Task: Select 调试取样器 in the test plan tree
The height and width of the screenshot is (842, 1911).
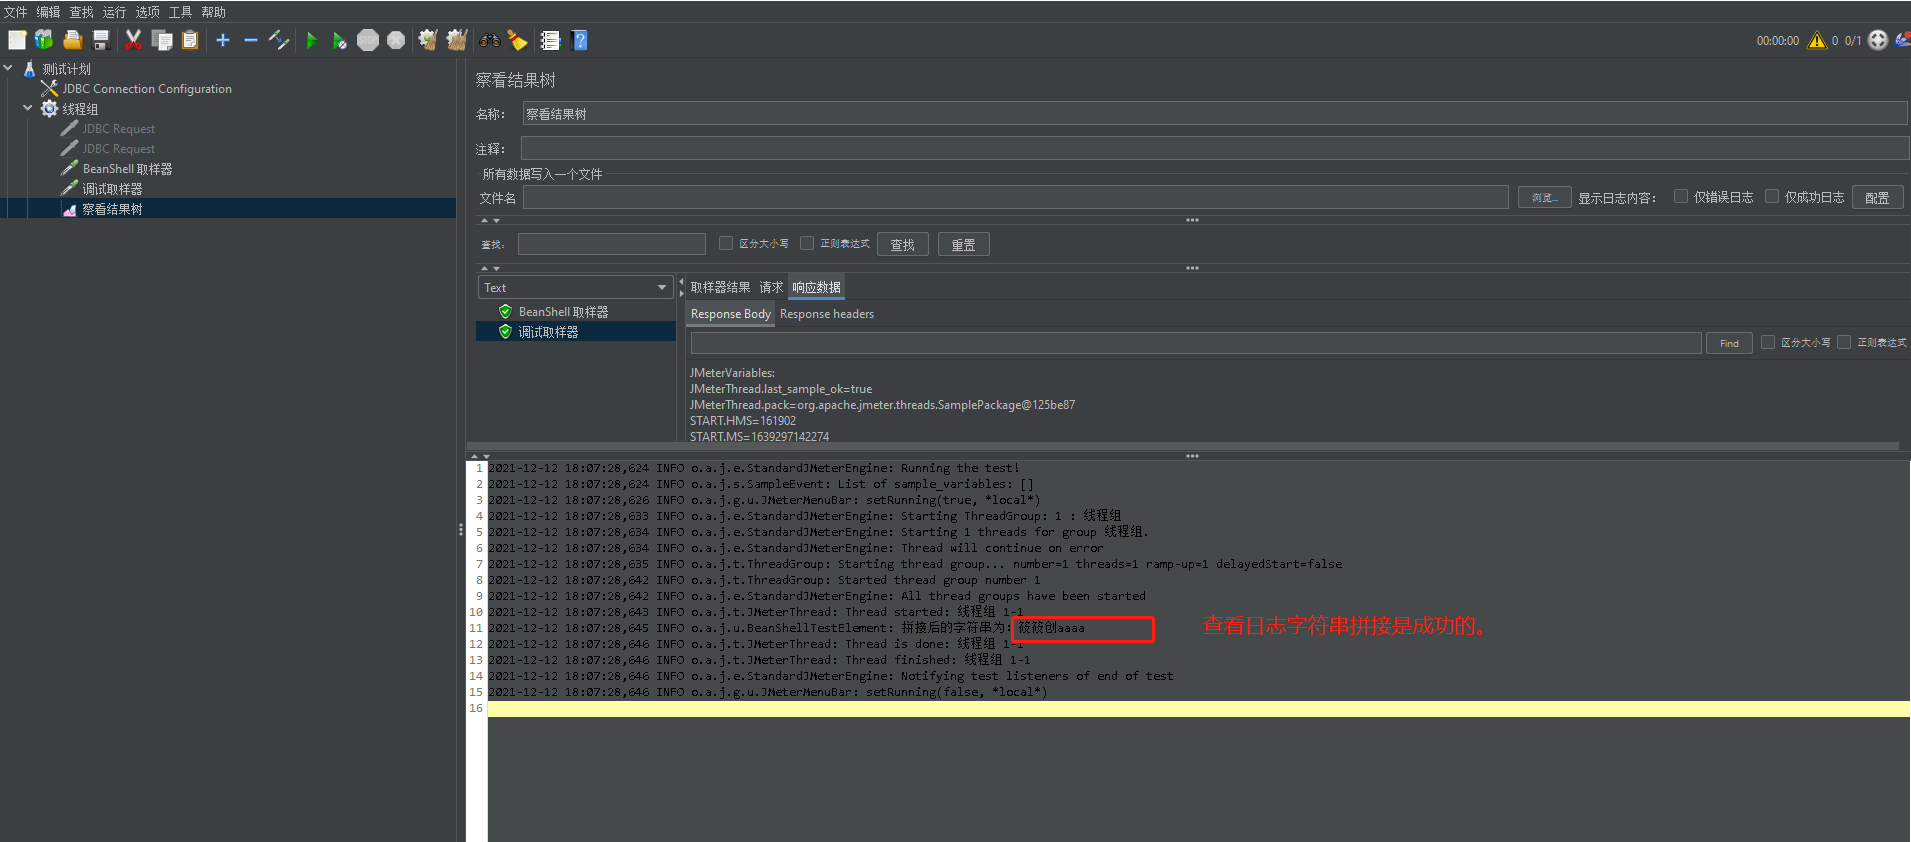Action: 112,189
